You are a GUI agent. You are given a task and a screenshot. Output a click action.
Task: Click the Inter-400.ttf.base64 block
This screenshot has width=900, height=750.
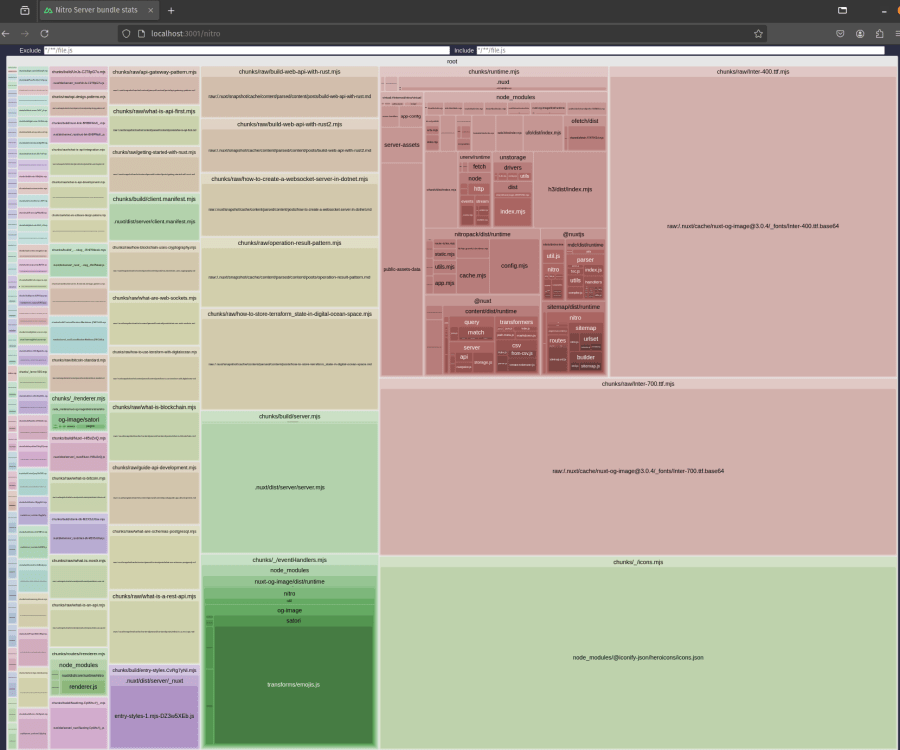753,226
